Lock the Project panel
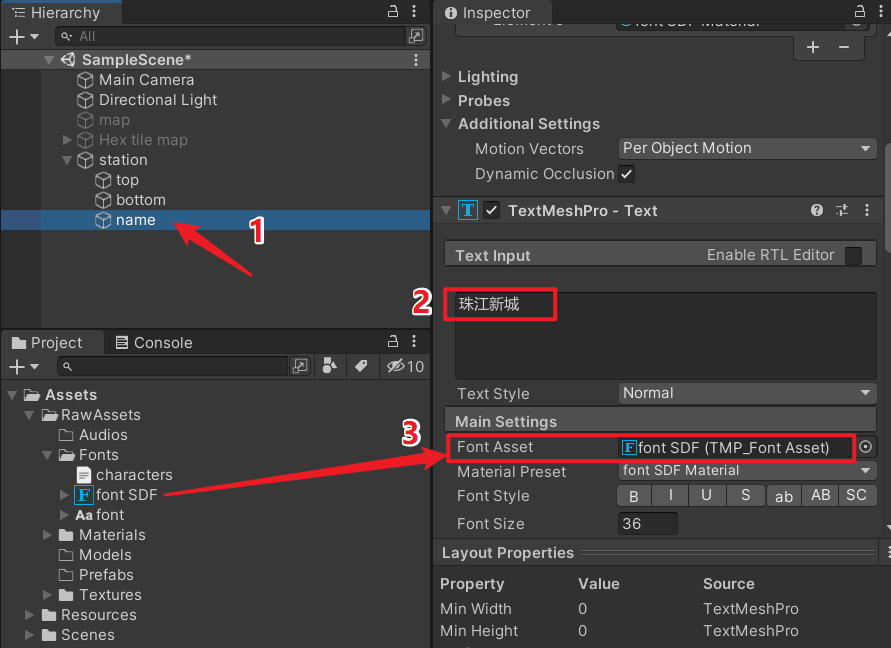891x648 pixels. click(393, 341)
